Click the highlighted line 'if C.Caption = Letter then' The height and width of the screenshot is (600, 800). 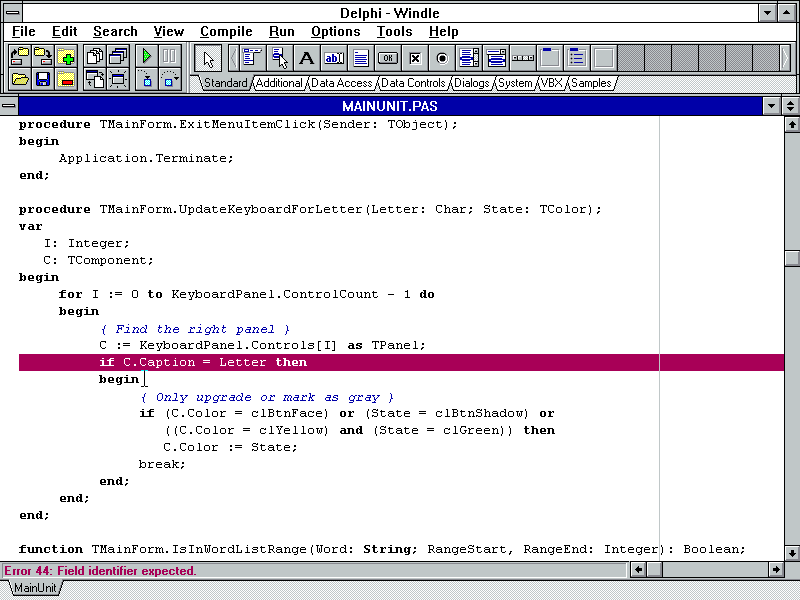pos(401,362)
